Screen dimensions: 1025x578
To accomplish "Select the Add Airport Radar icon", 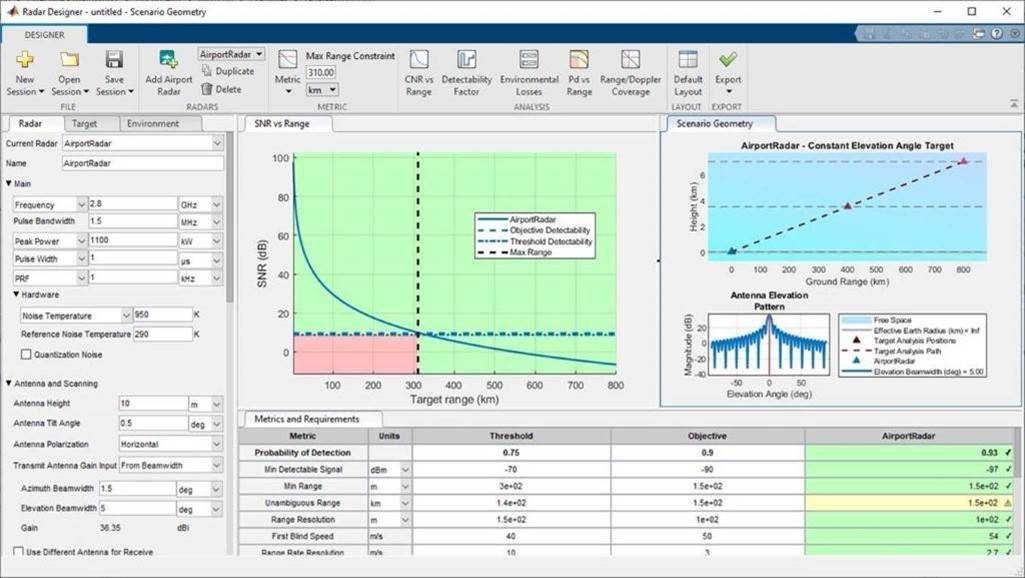I will point(168,70).
